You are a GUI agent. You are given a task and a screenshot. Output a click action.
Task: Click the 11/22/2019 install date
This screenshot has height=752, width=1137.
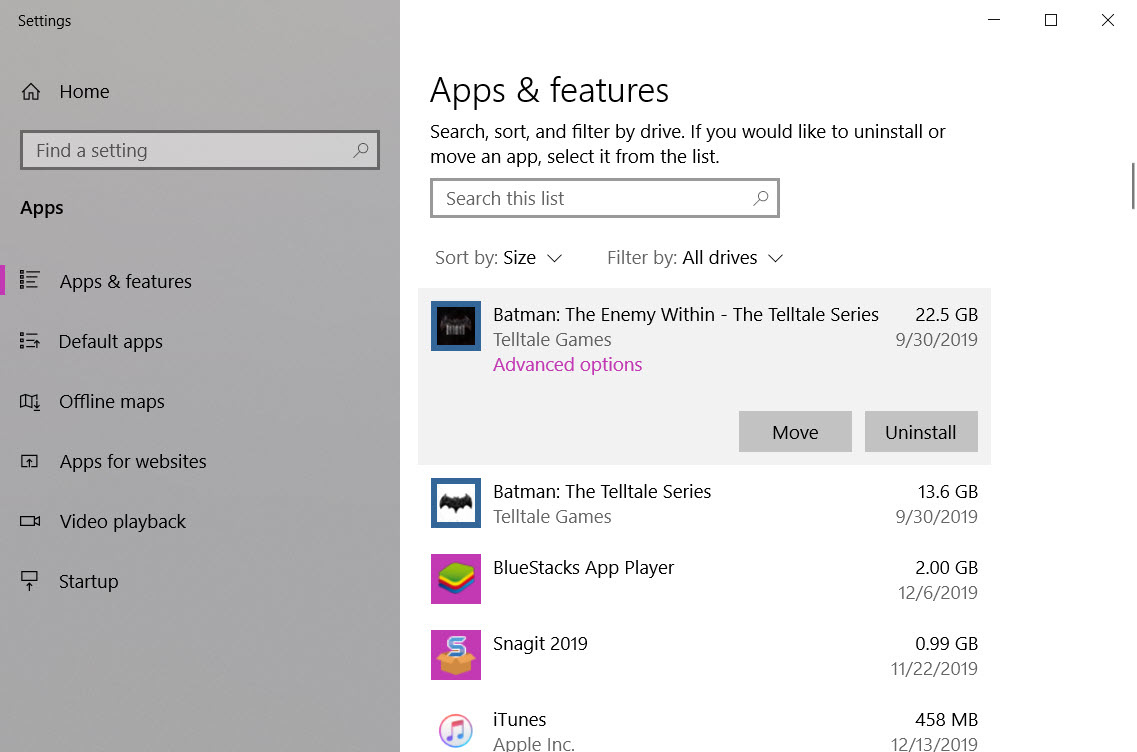pos(934,669)
